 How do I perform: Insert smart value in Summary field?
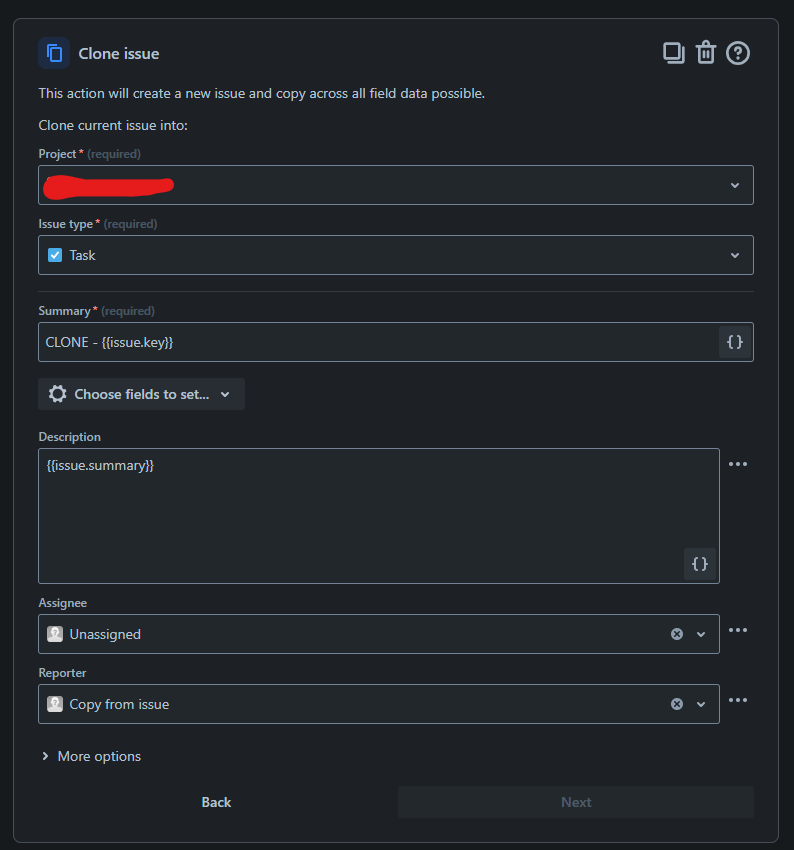pos(735,341)
